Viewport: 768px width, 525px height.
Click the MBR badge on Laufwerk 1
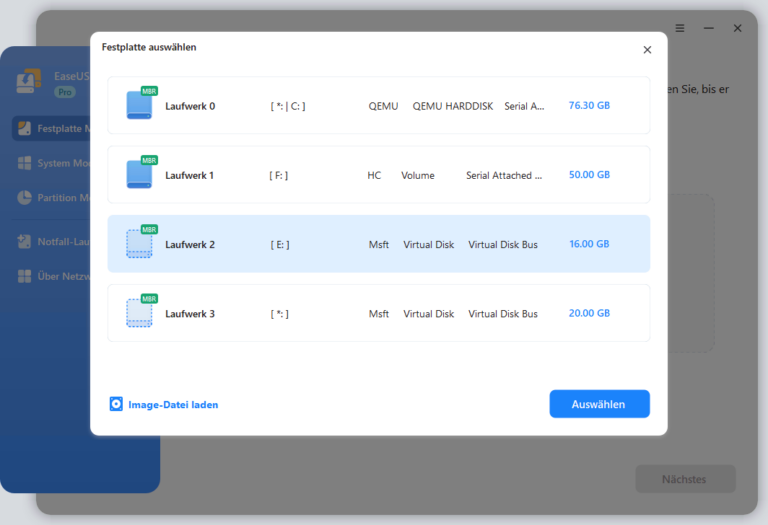pyautogui.click(x=149, y=160)
